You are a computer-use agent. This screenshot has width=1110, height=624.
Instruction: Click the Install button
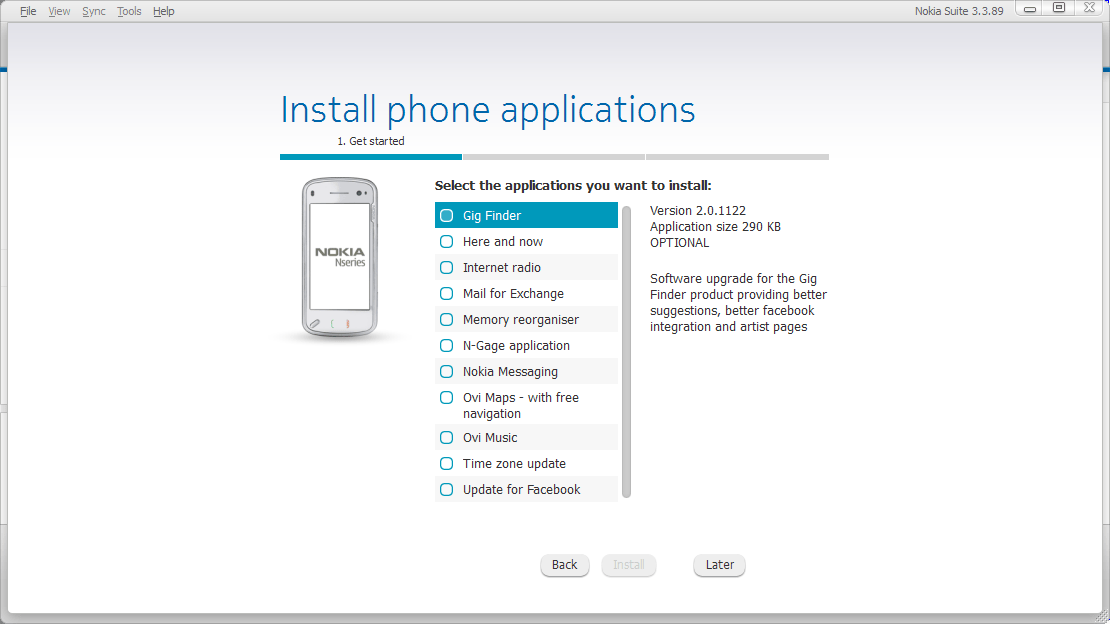(x=629, y=565)
